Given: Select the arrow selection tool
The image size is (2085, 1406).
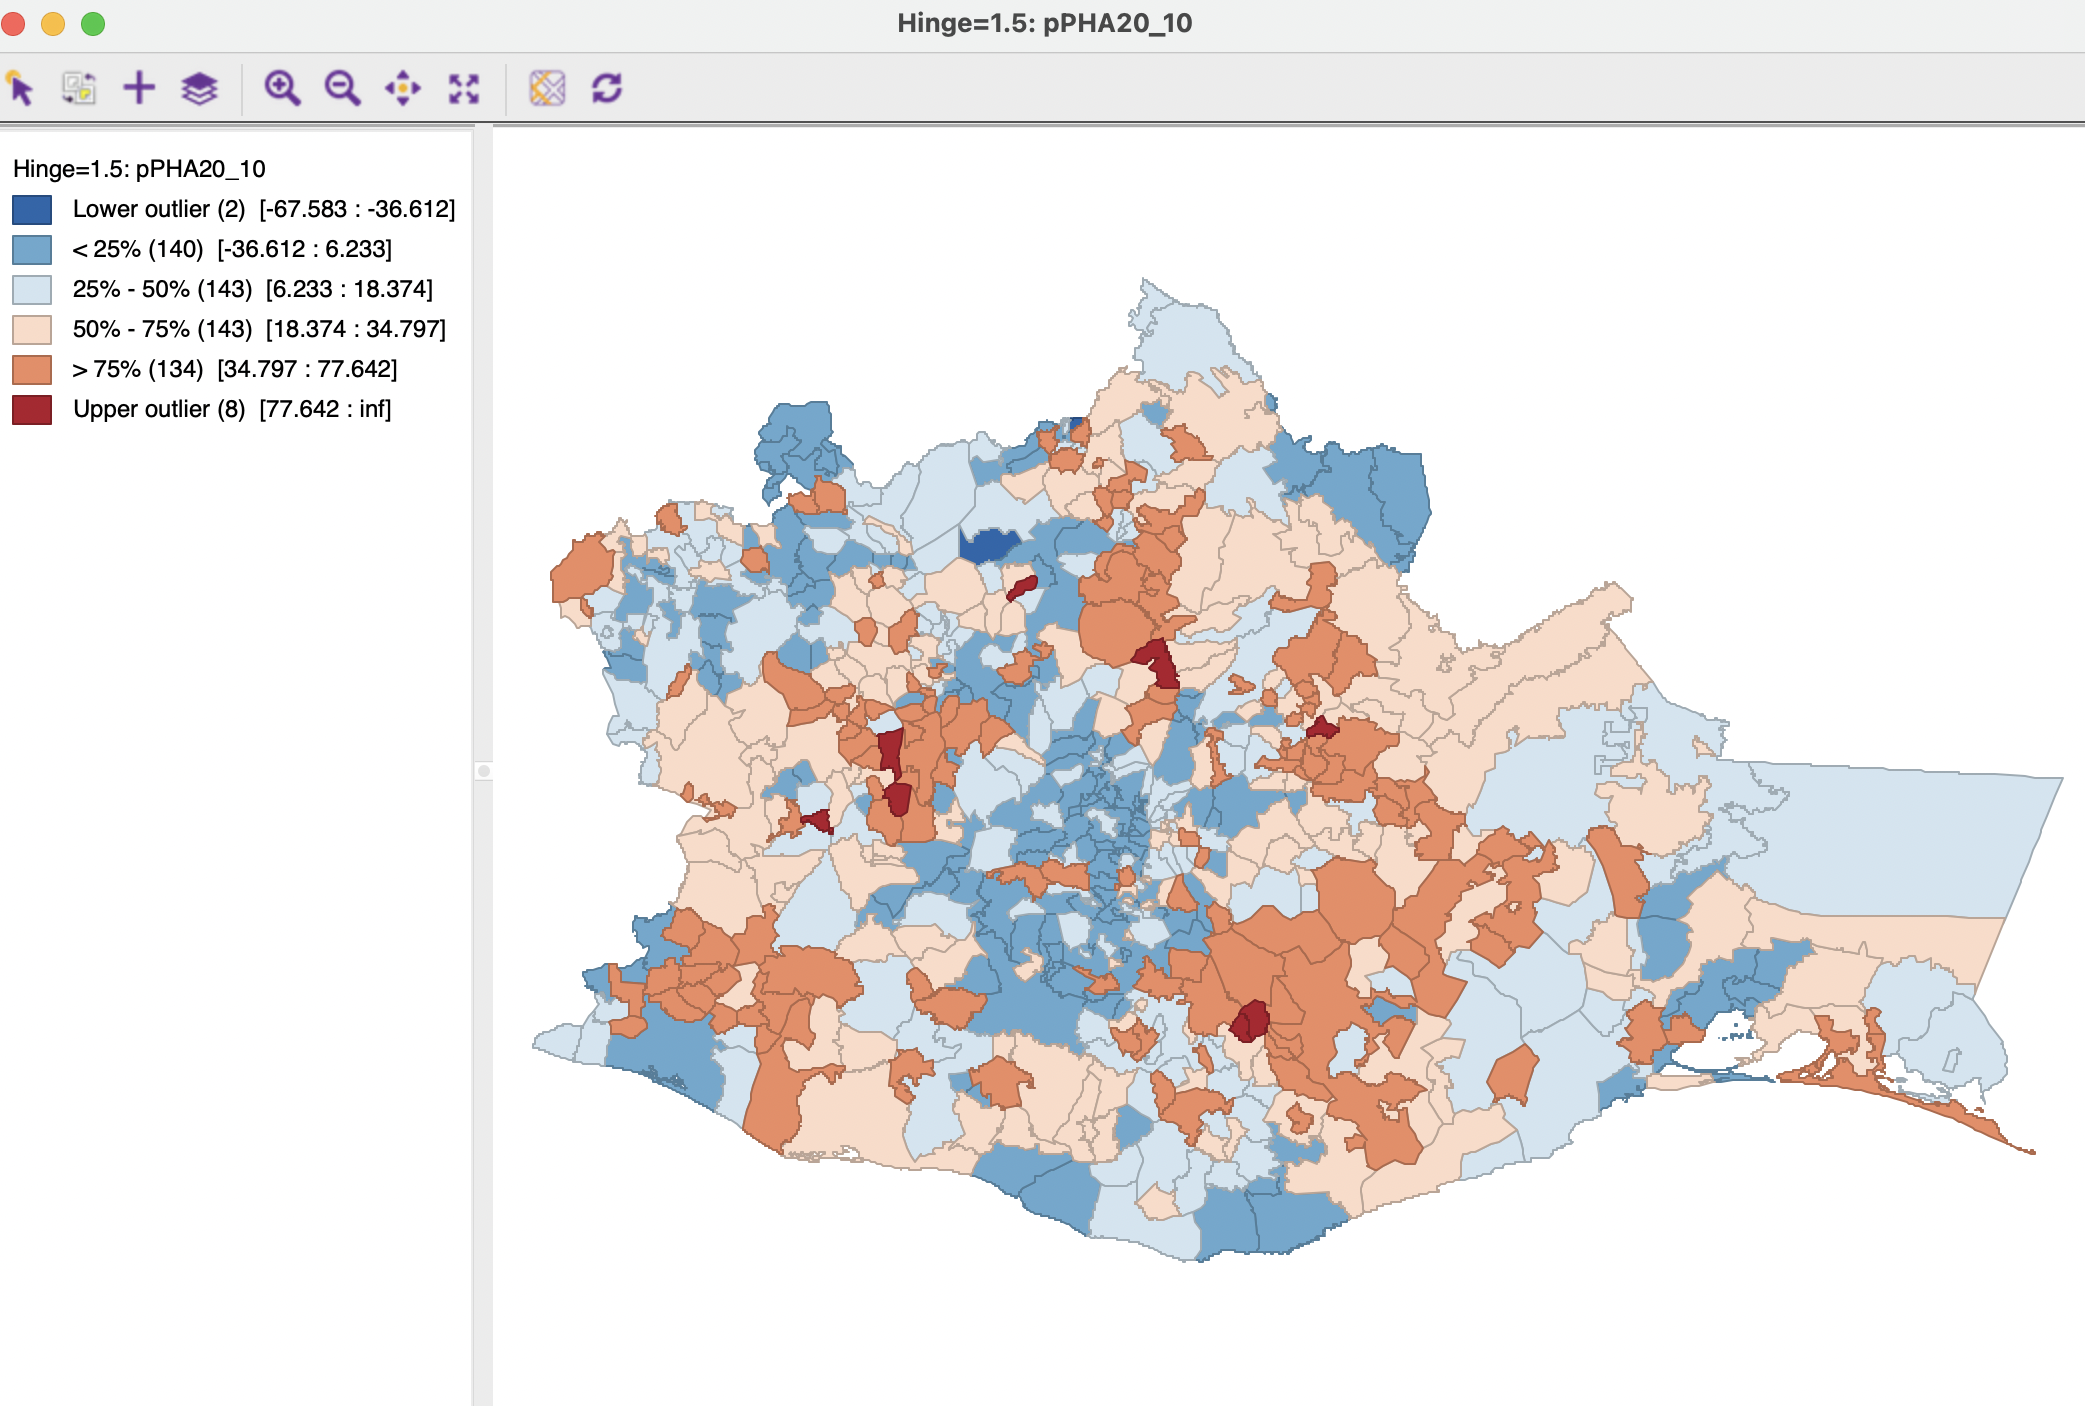Looking at the screenshot, I should (20, 88).
